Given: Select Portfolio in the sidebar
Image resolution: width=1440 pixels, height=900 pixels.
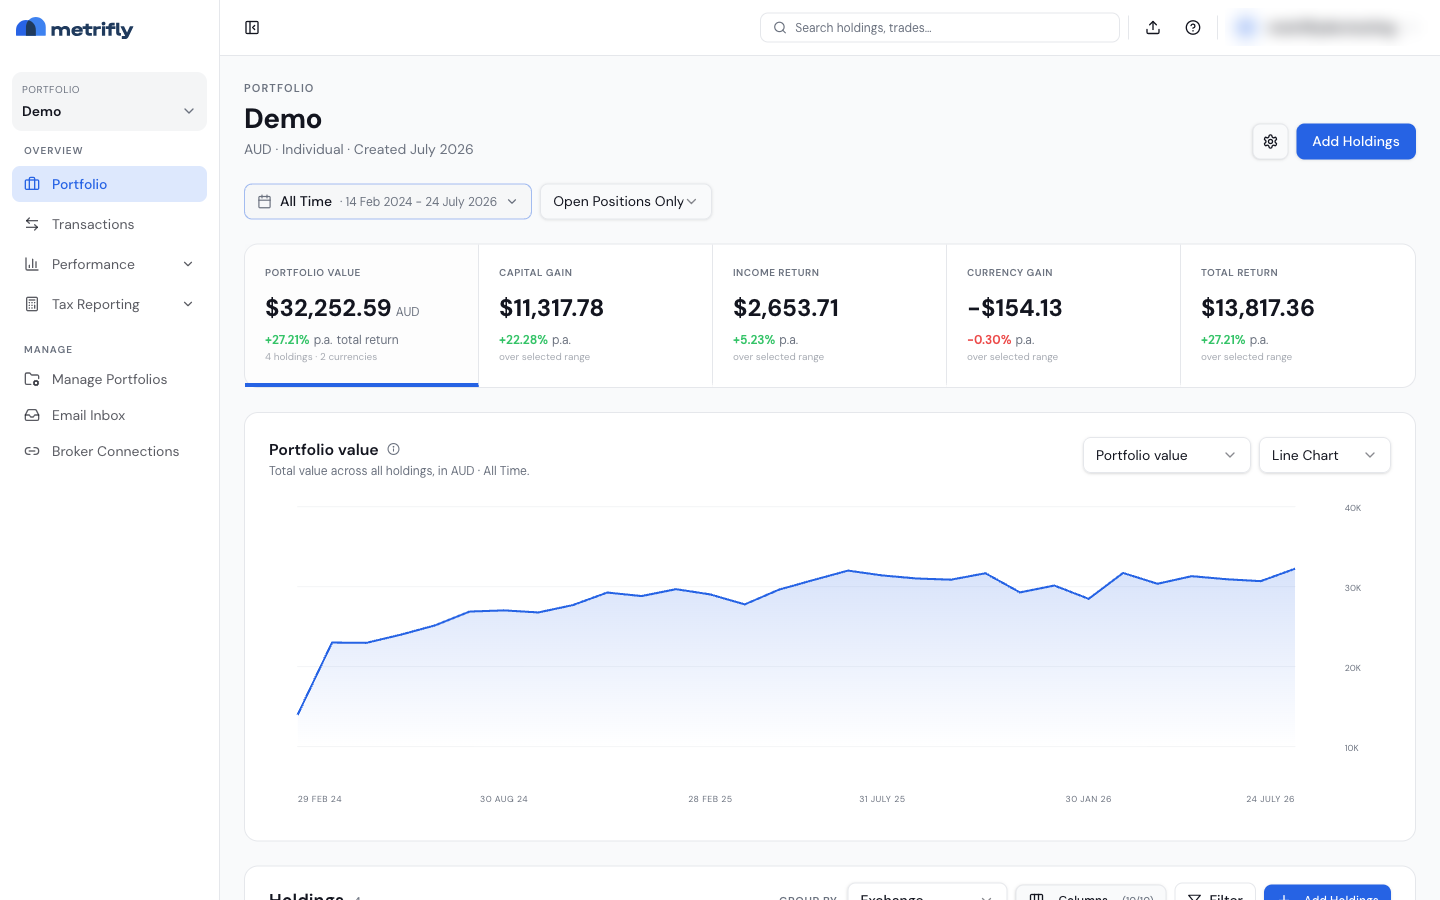Looking at the screenshot, I should coord(109,184).
